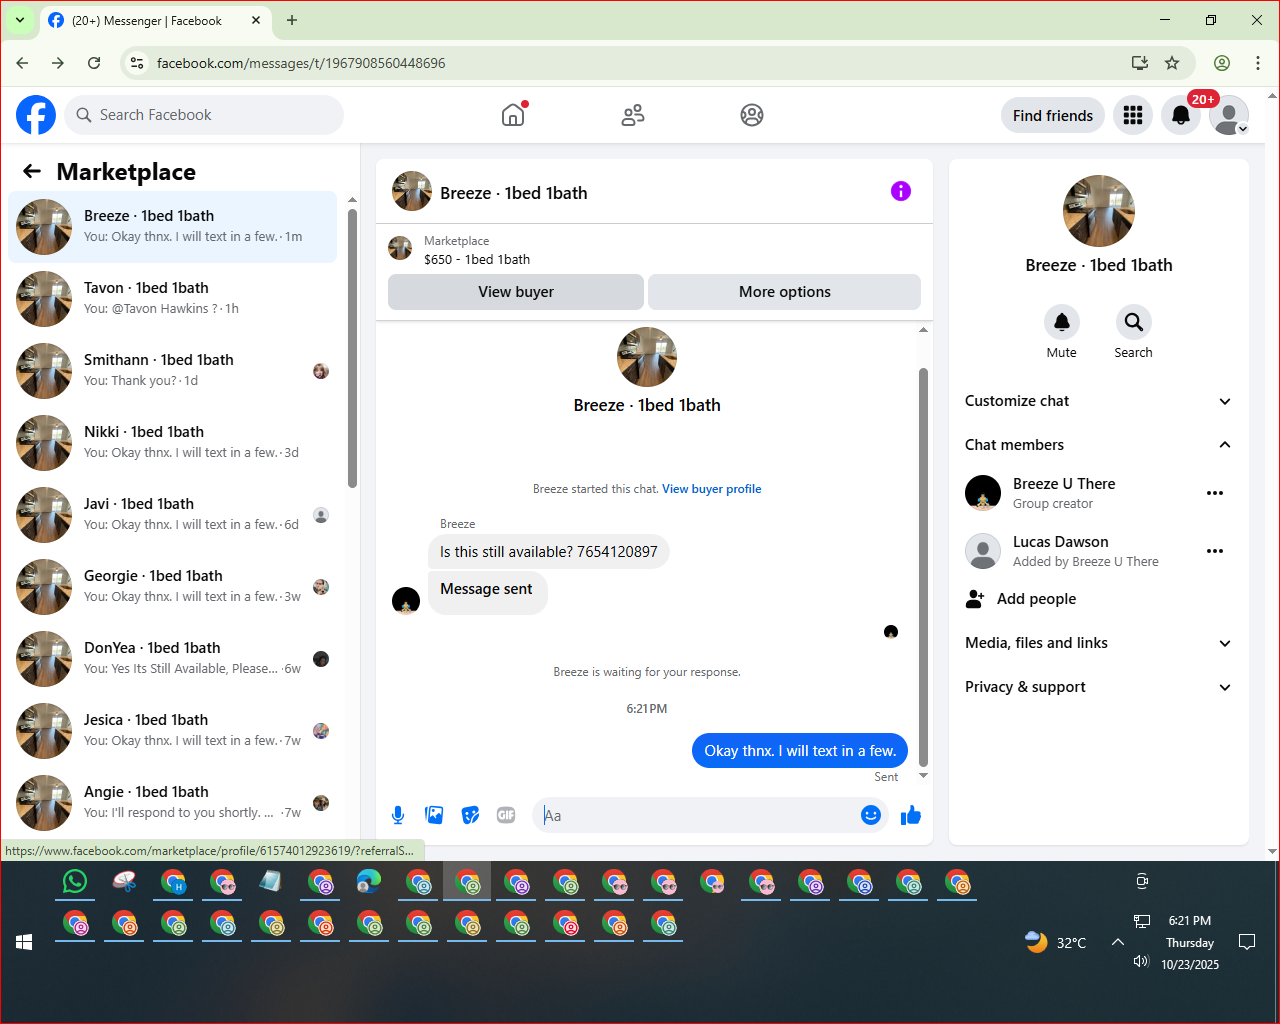Viewport: 1280px width, 1024px height.
Task: Open options for Breeze U There member
Action: pyautogui.click(x=1215, y=493)
